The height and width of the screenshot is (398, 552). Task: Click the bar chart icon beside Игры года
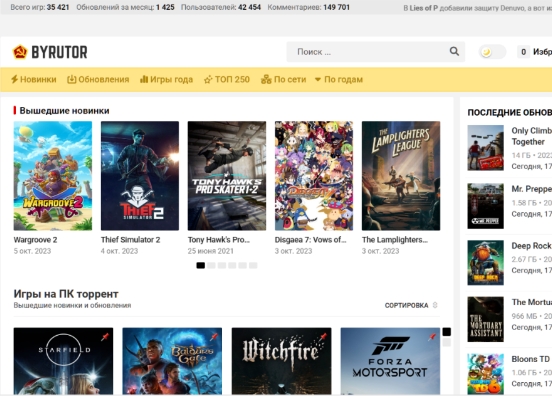144,79
